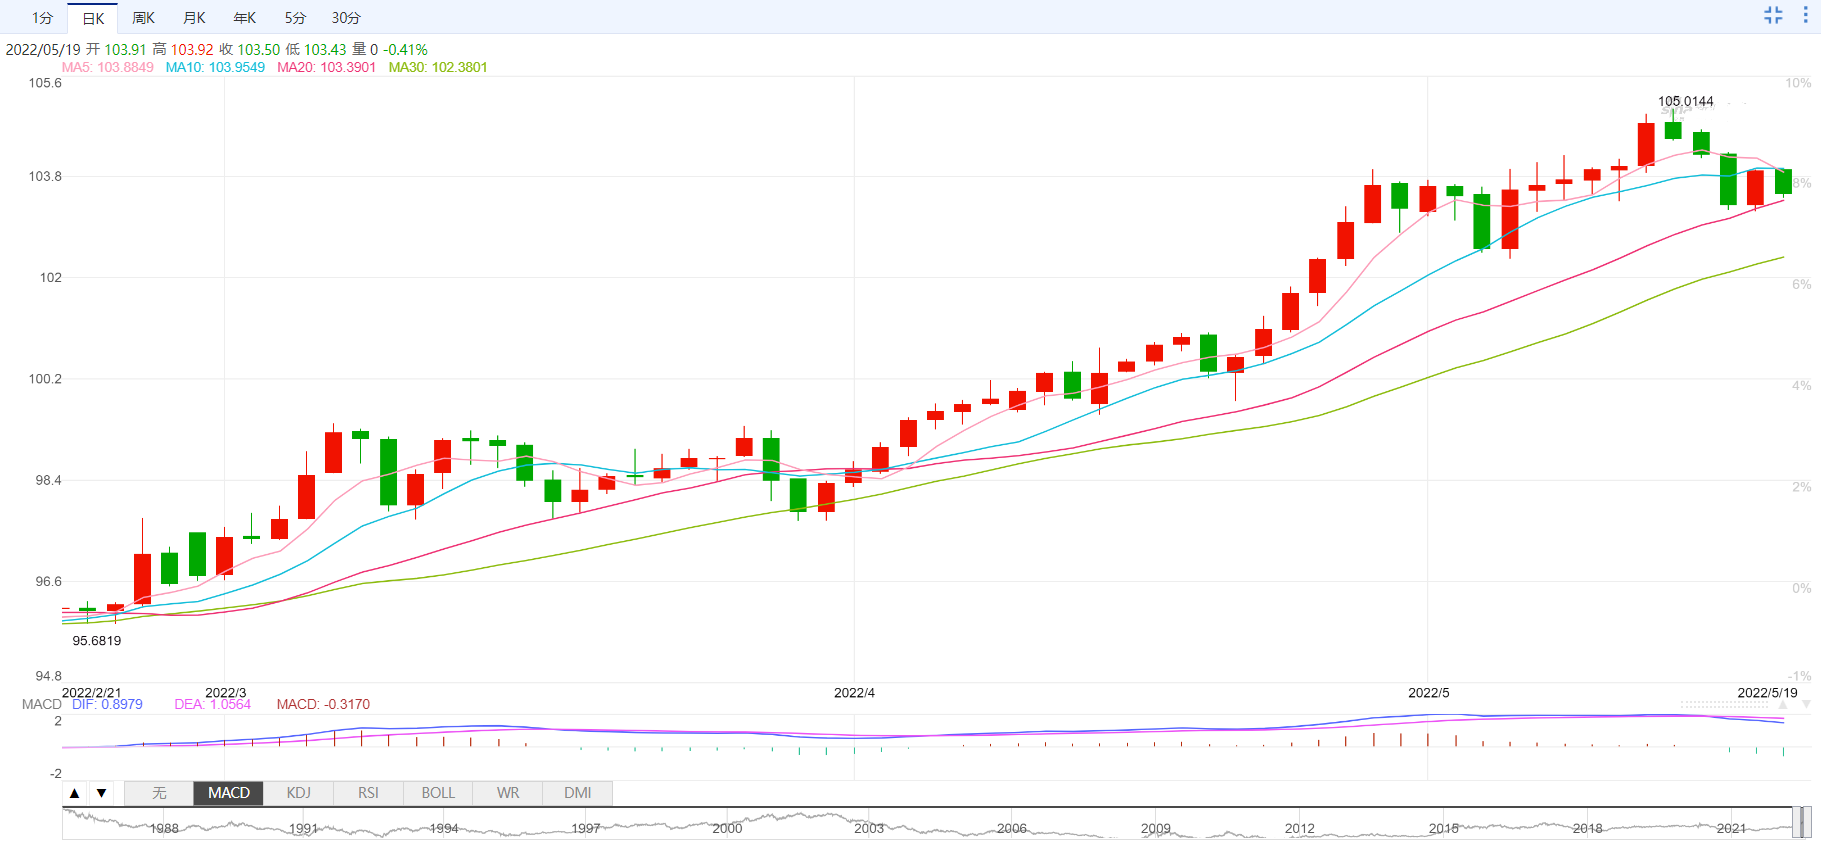1821x859 pixels.
Task: Show the WR indicator
Action: 508,793
